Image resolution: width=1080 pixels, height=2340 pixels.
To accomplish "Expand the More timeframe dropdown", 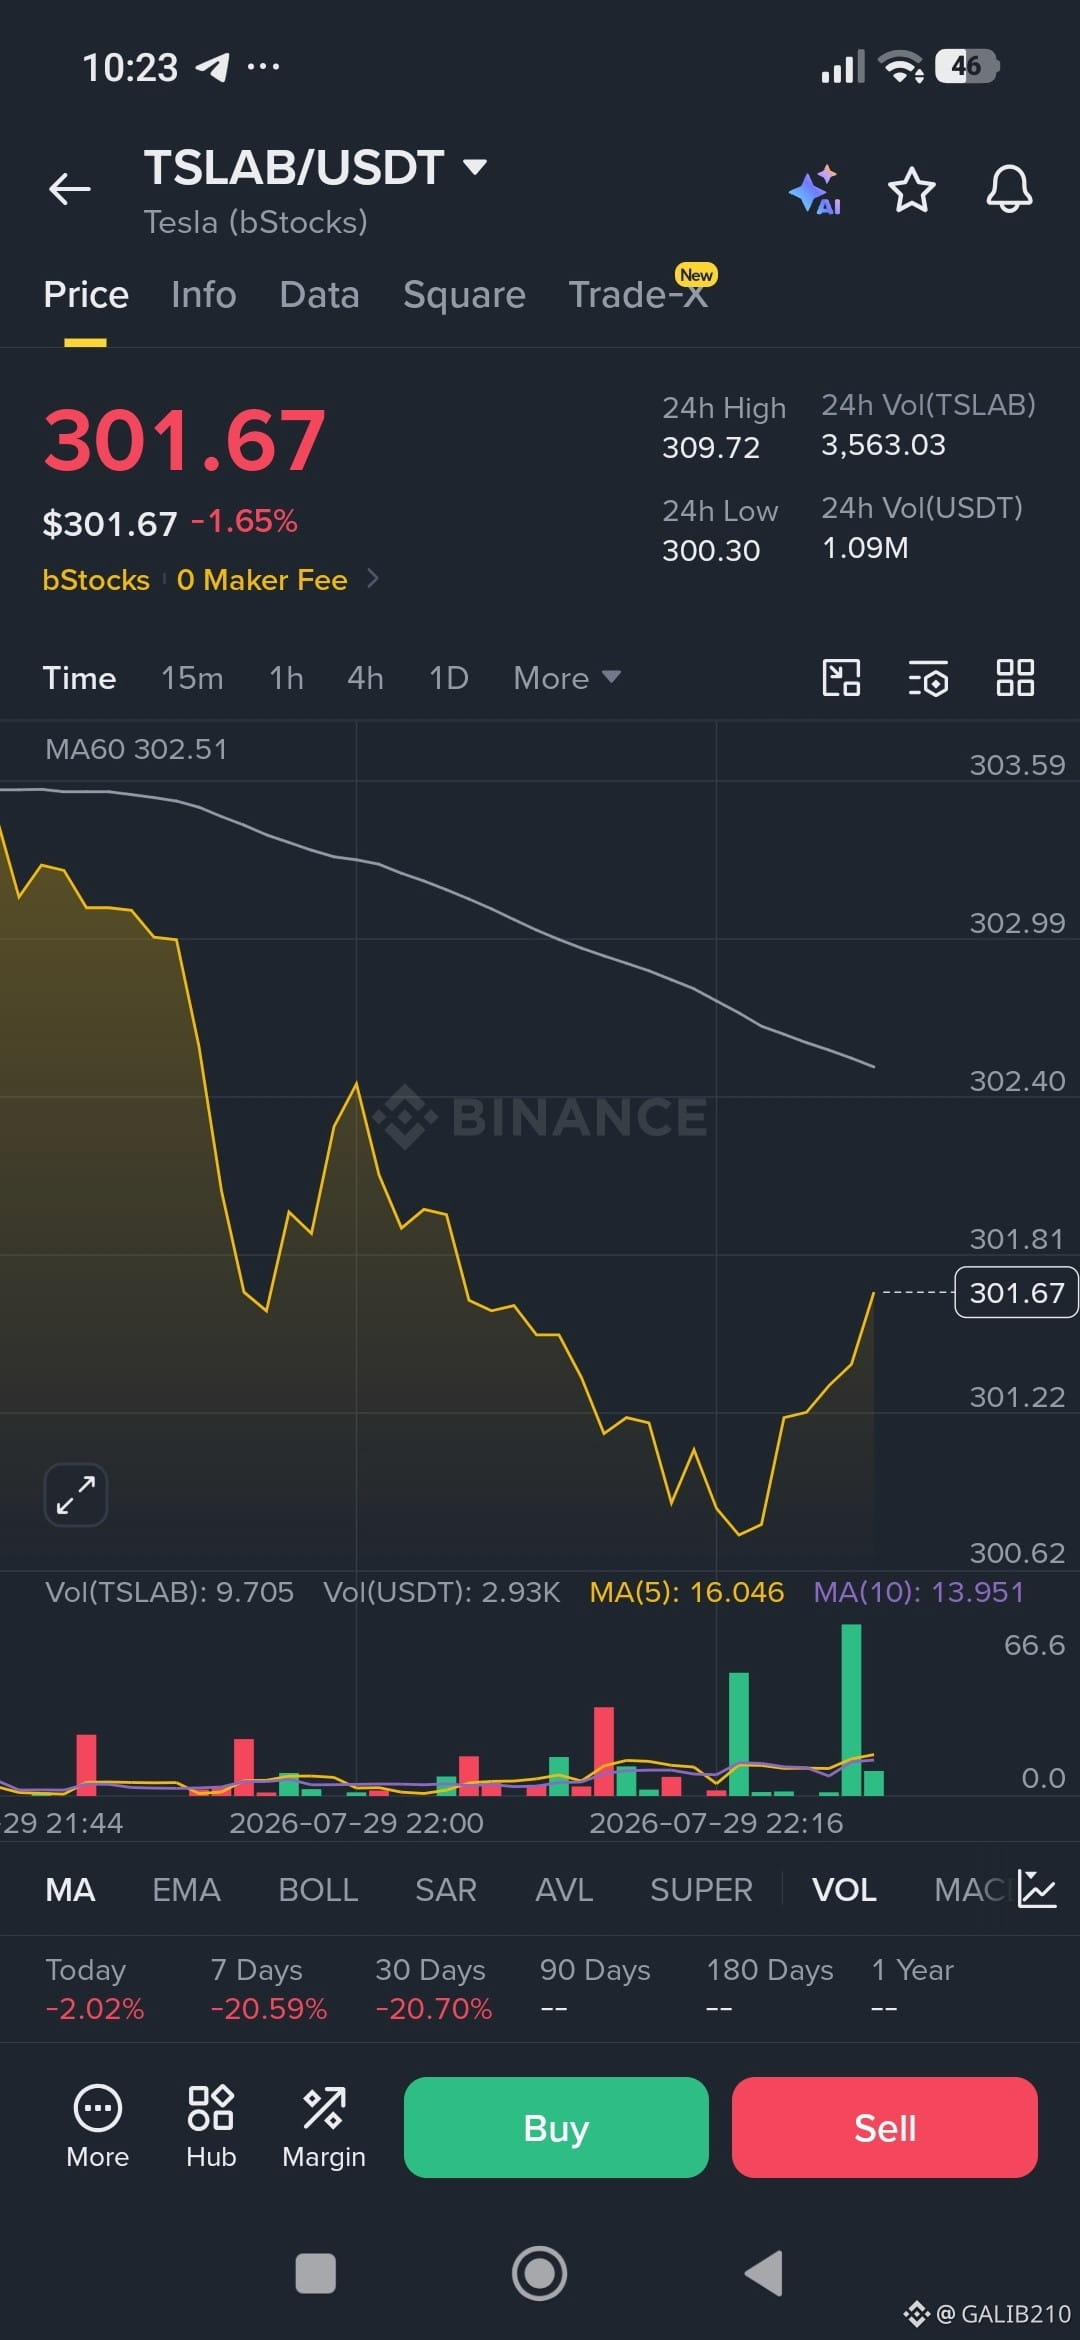I will tap(567, 678).
